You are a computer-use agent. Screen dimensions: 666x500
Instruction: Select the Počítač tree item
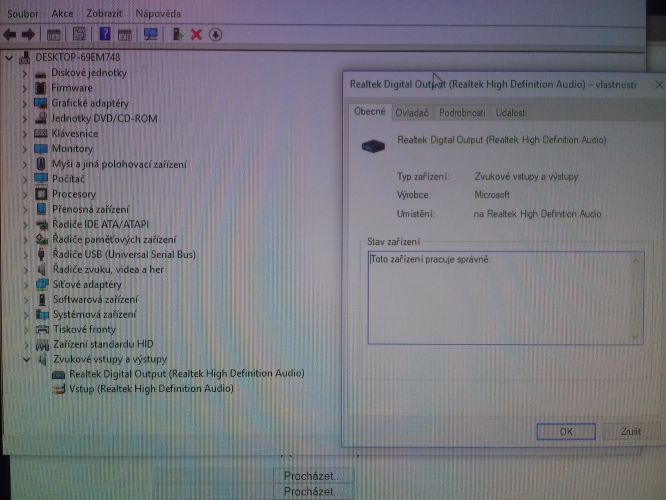(x=68, y=179)
